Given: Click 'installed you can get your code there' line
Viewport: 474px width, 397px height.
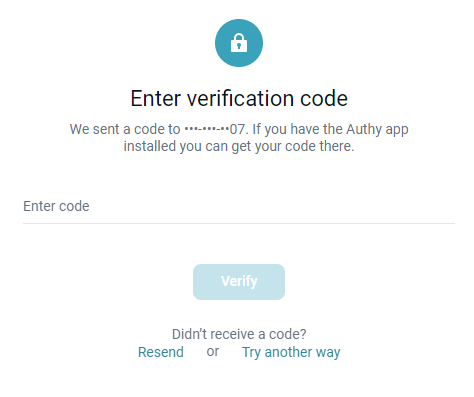Looking at the screenshot, I should coord(239,146).
